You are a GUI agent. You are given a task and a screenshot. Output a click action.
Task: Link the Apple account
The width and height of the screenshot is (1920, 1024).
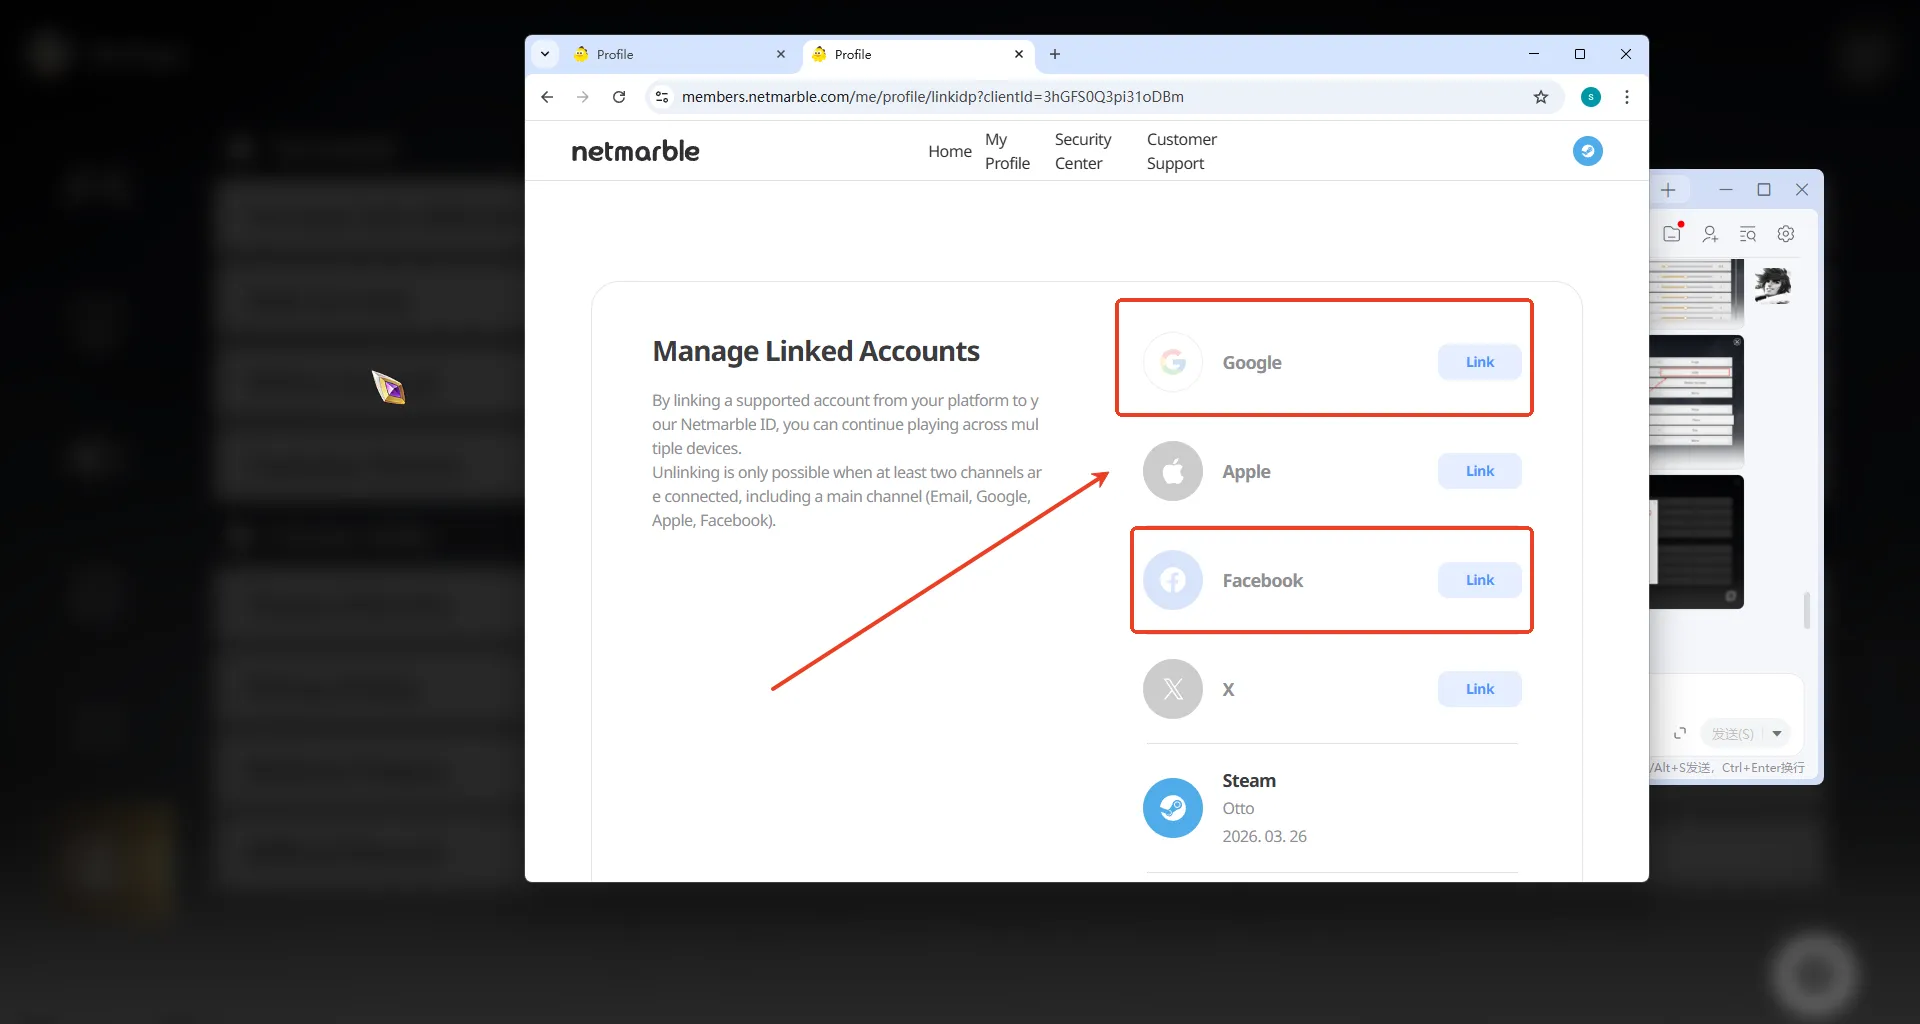click(x=1479, y=471)
